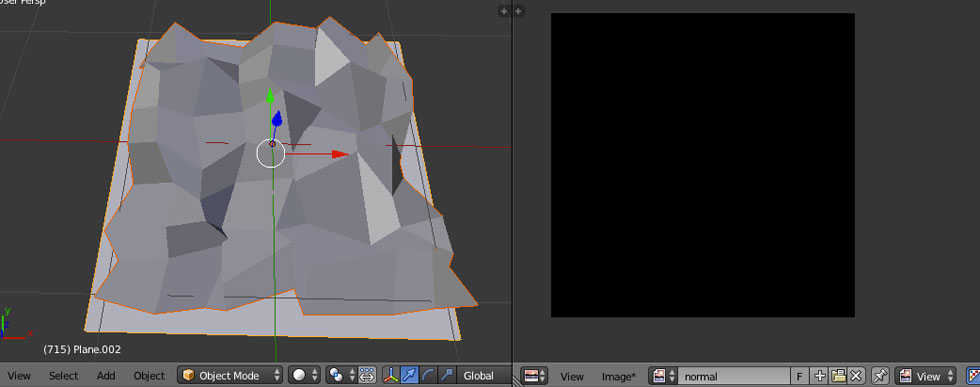Toggle manipulate center points button
980x387 pixels.
click(367, 375)
